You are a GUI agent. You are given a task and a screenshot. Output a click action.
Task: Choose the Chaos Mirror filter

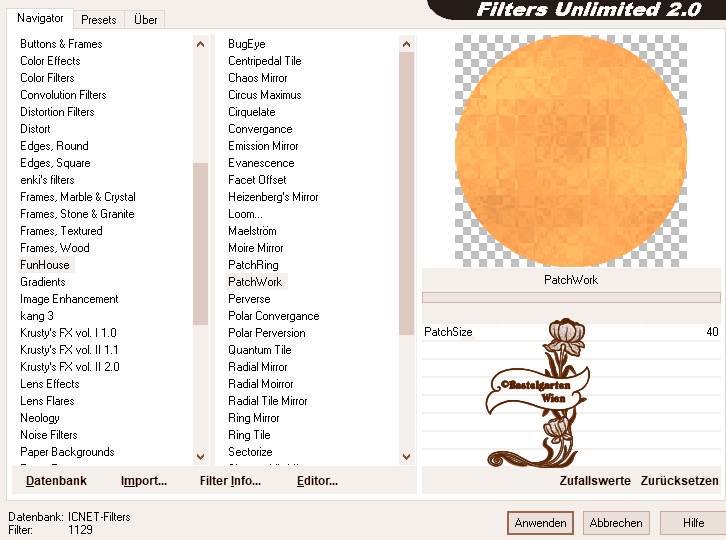tap(257, 78)
